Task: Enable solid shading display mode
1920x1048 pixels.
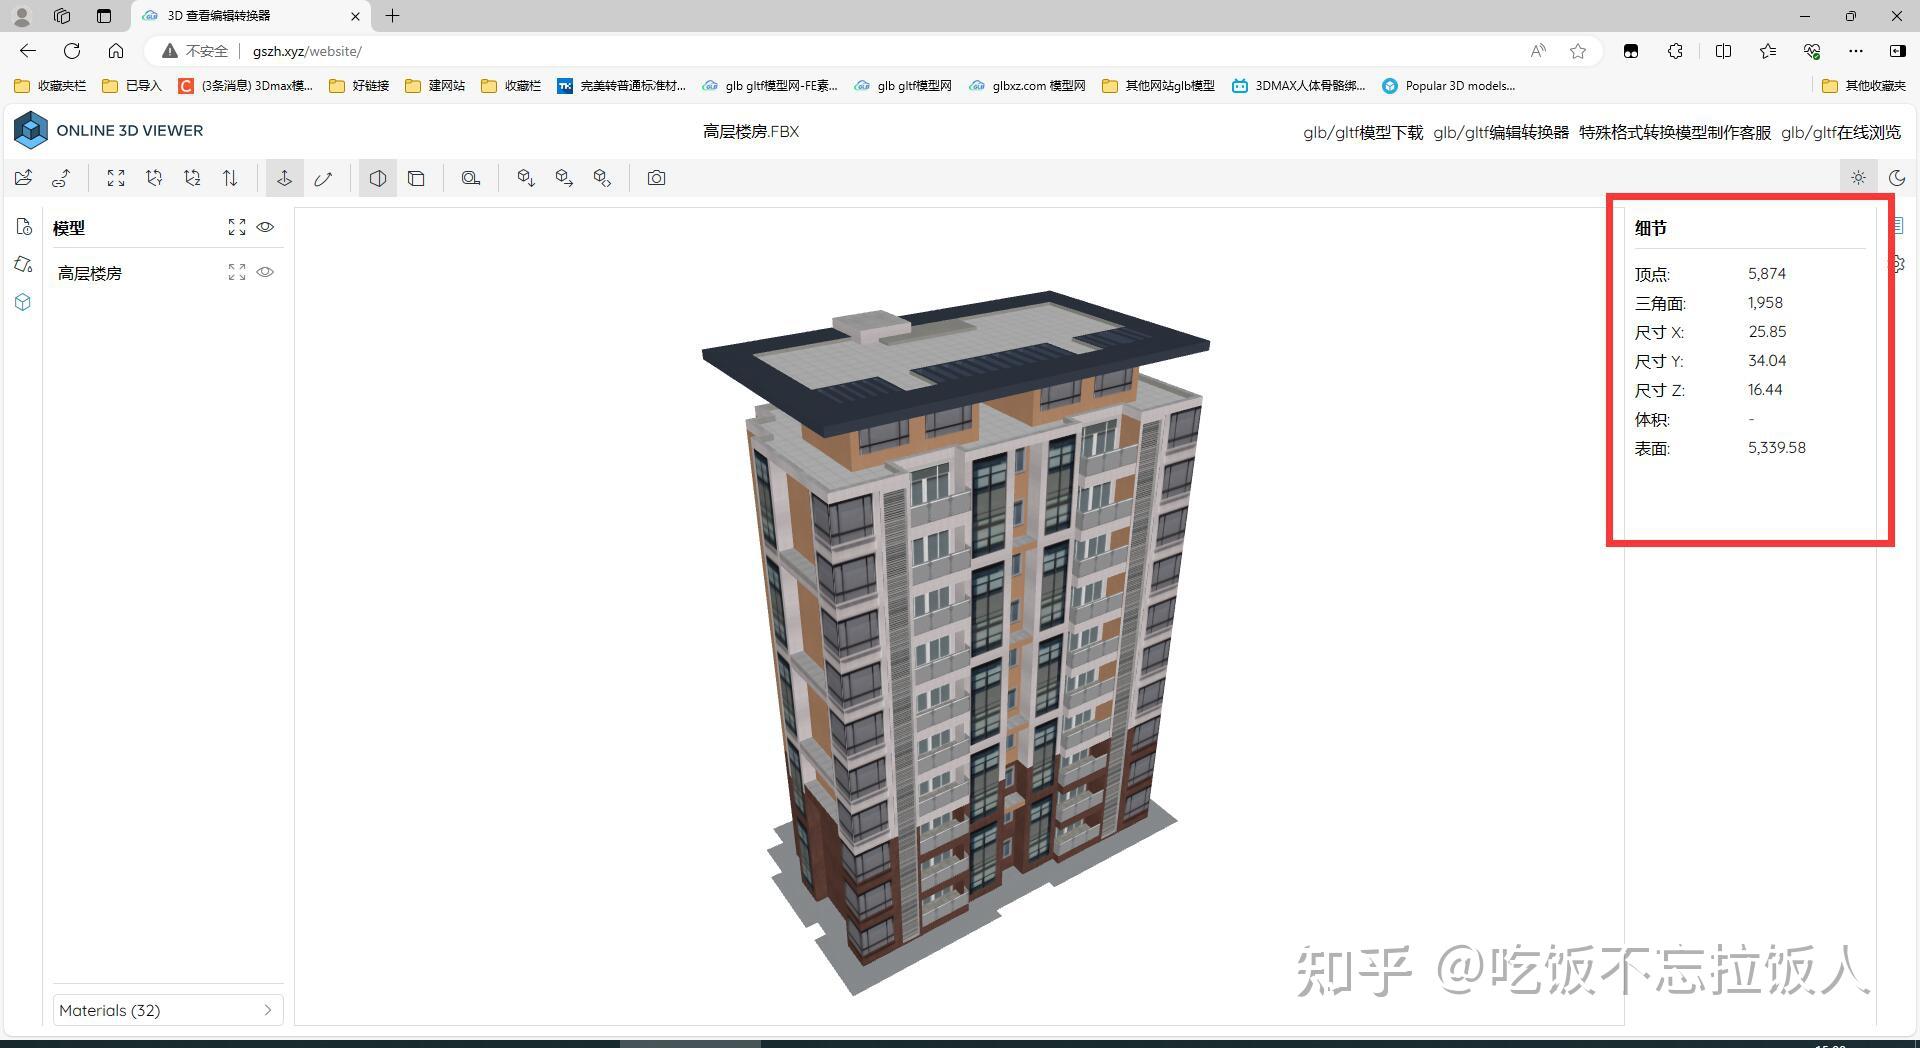Action: pos(377,177)
